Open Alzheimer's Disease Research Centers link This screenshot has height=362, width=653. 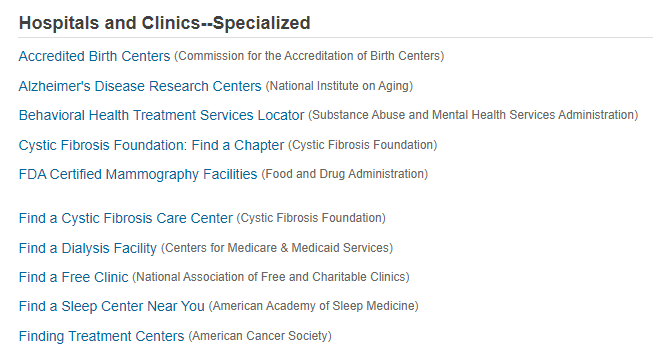pos(140,86)
